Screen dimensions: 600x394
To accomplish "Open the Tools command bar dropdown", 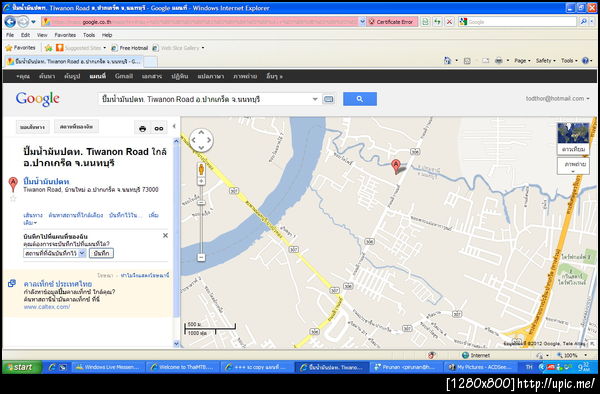I will point(569,60).
